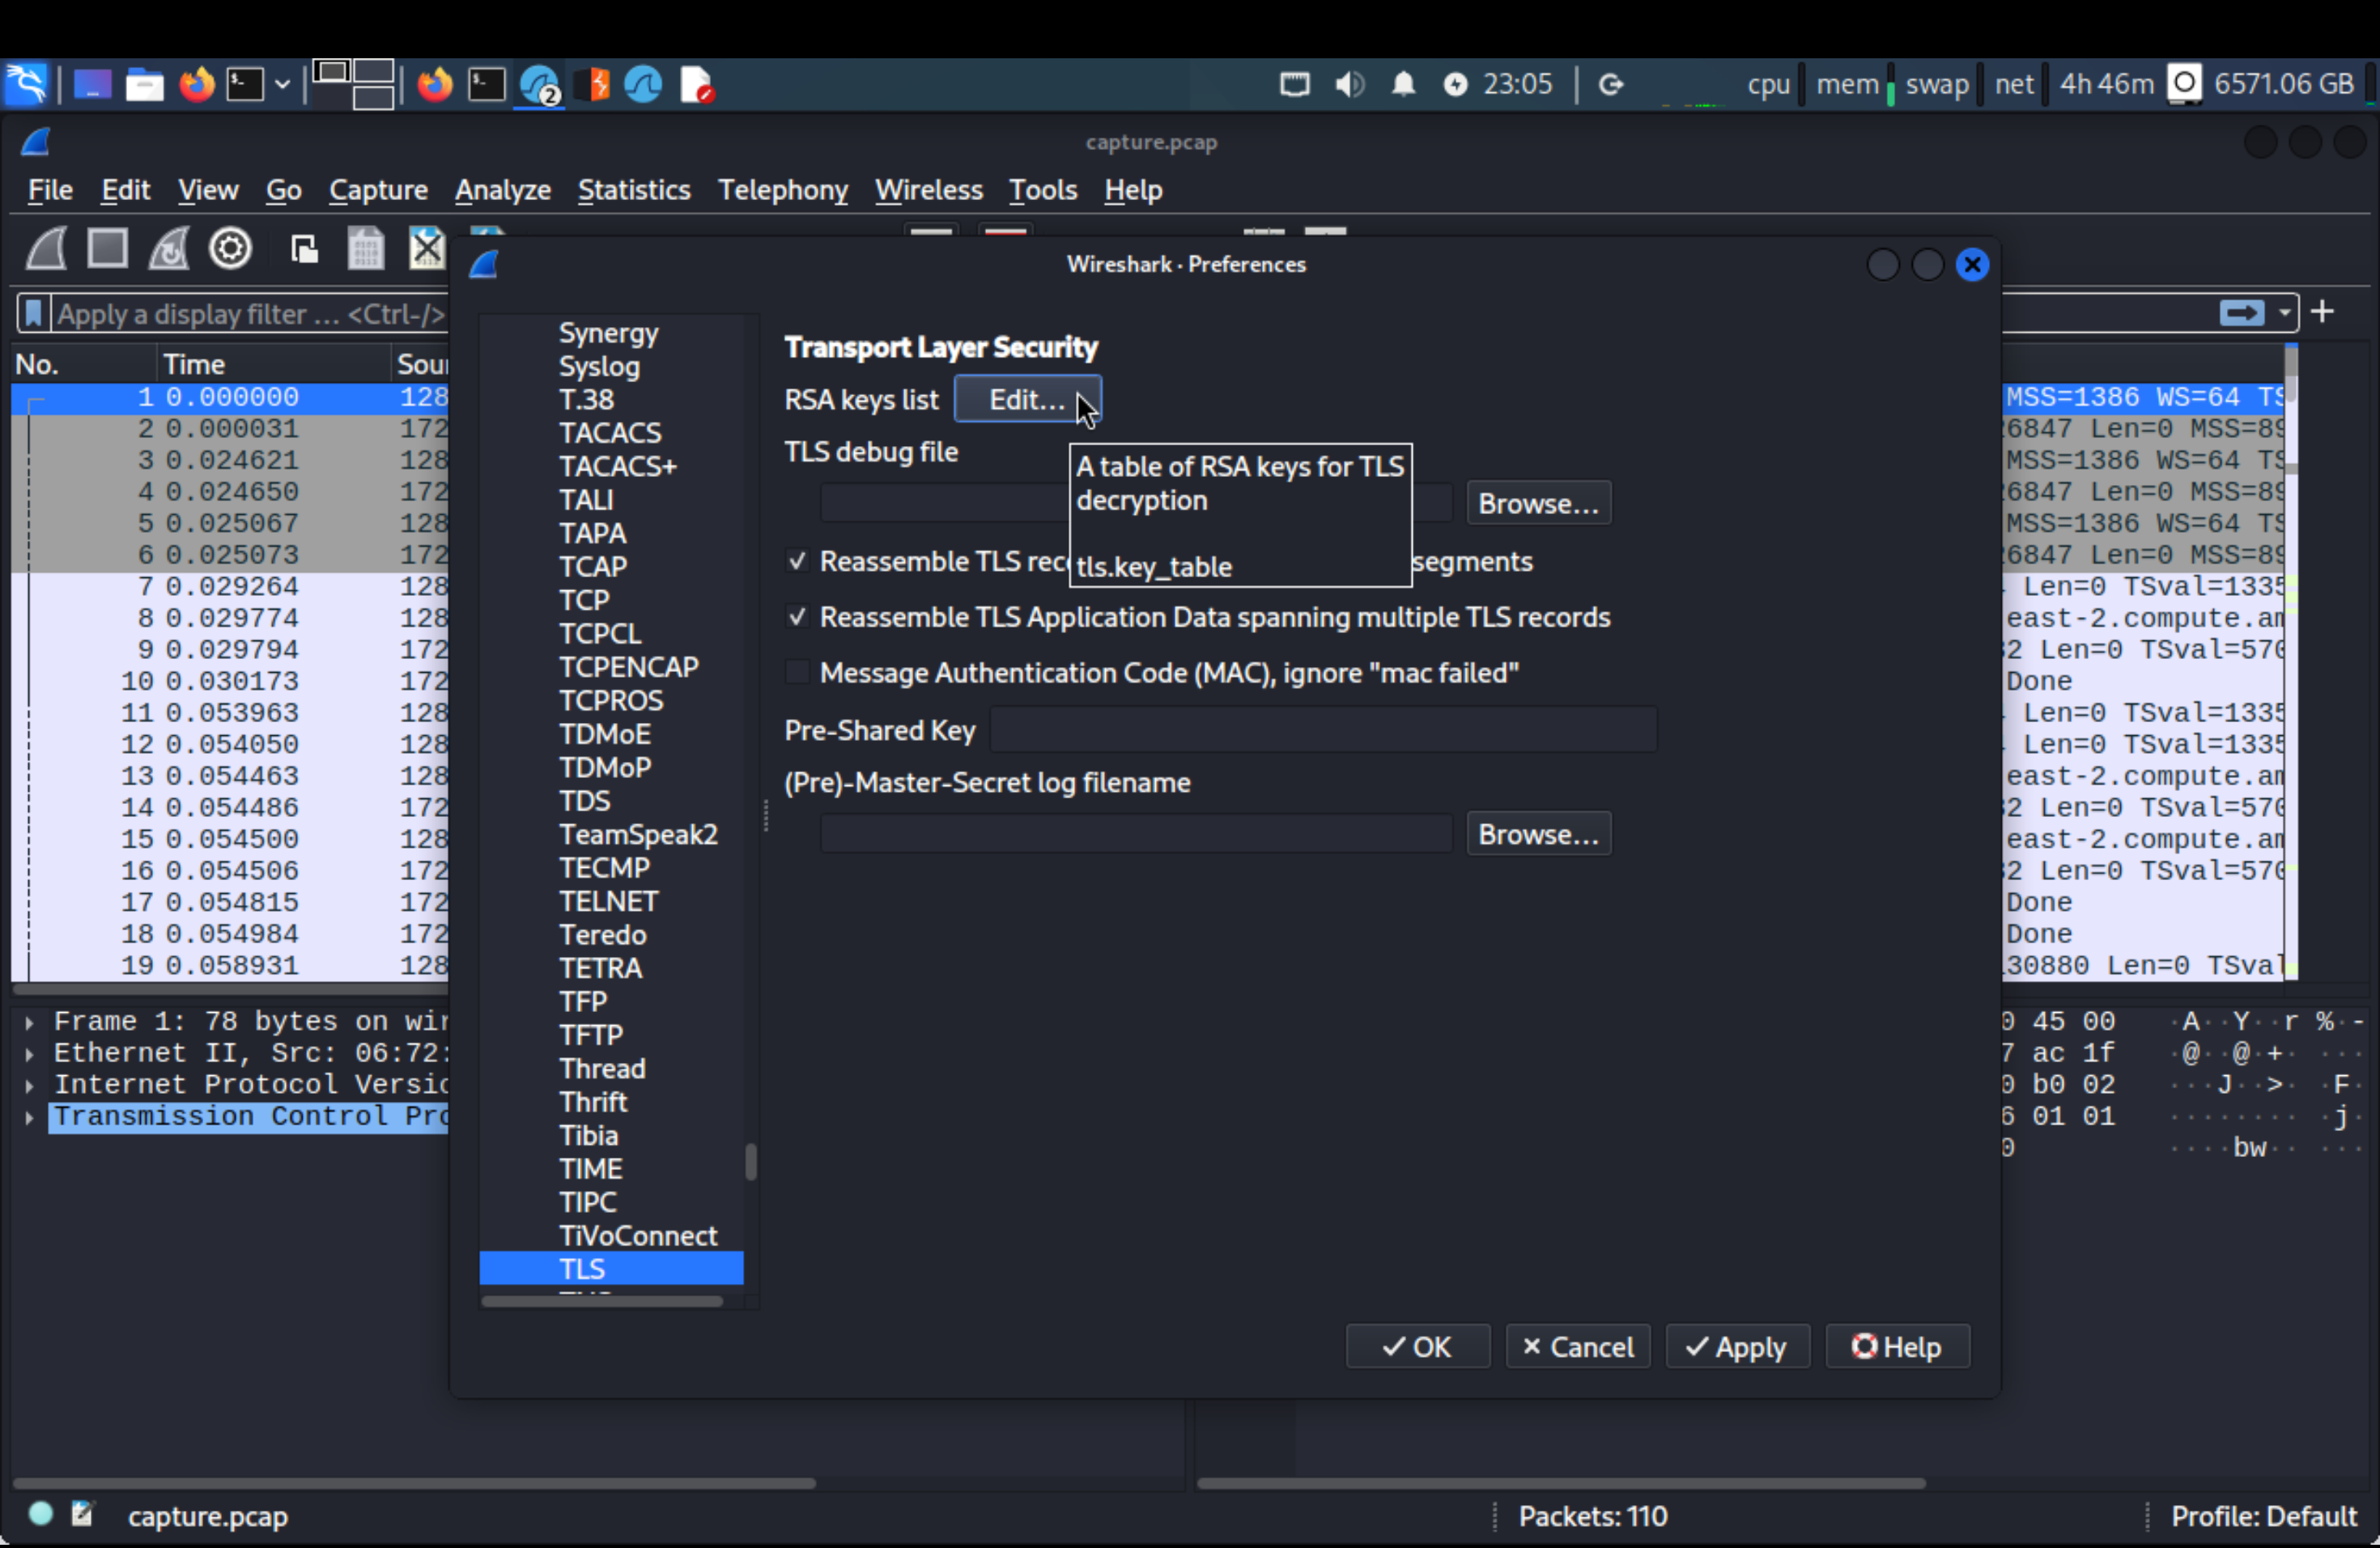Start capturing packets with the shark fin icon

pyautogui.click(x=46, y=248)
